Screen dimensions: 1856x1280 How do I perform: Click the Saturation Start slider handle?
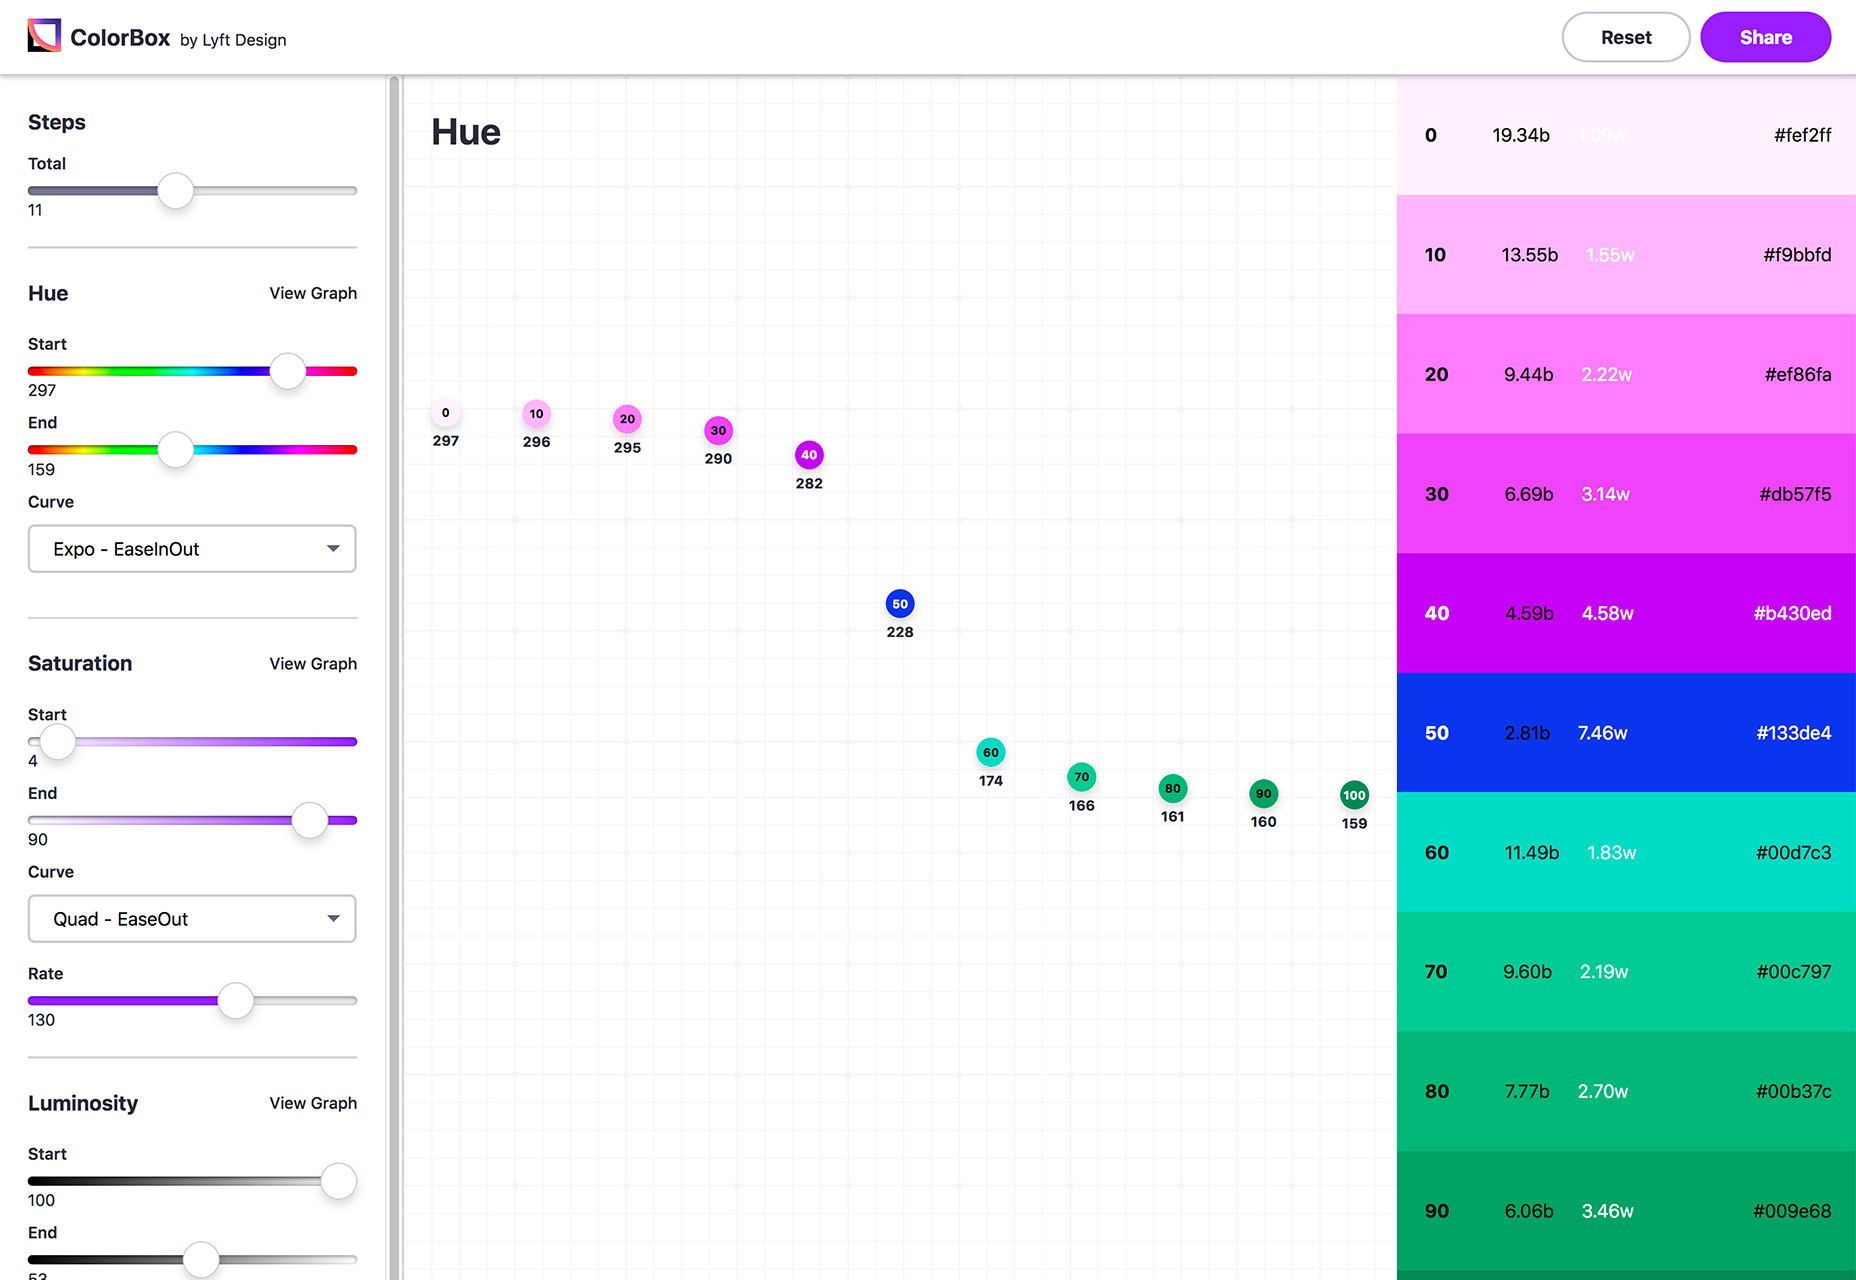[58, 741]
